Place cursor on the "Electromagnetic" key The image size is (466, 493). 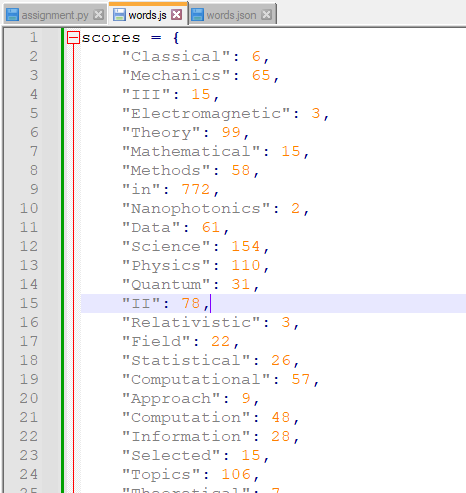pos(206,113)
